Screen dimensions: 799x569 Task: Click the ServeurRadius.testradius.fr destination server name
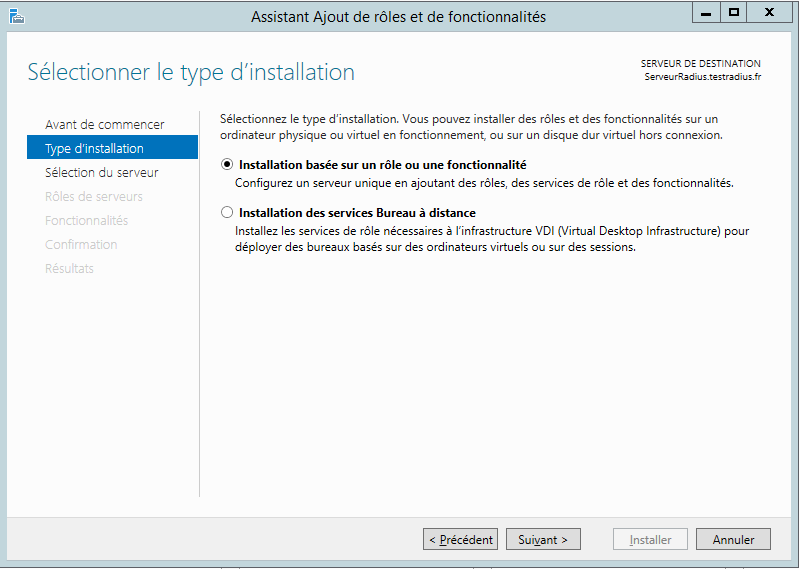[x=702, y=77]
